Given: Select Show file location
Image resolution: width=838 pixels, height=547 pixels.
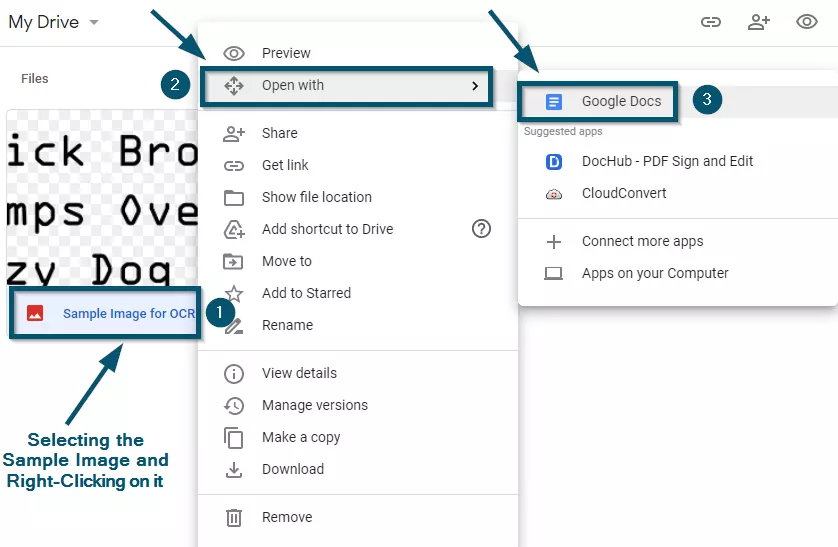Looking at the screenshot, I should pos(358,198).
